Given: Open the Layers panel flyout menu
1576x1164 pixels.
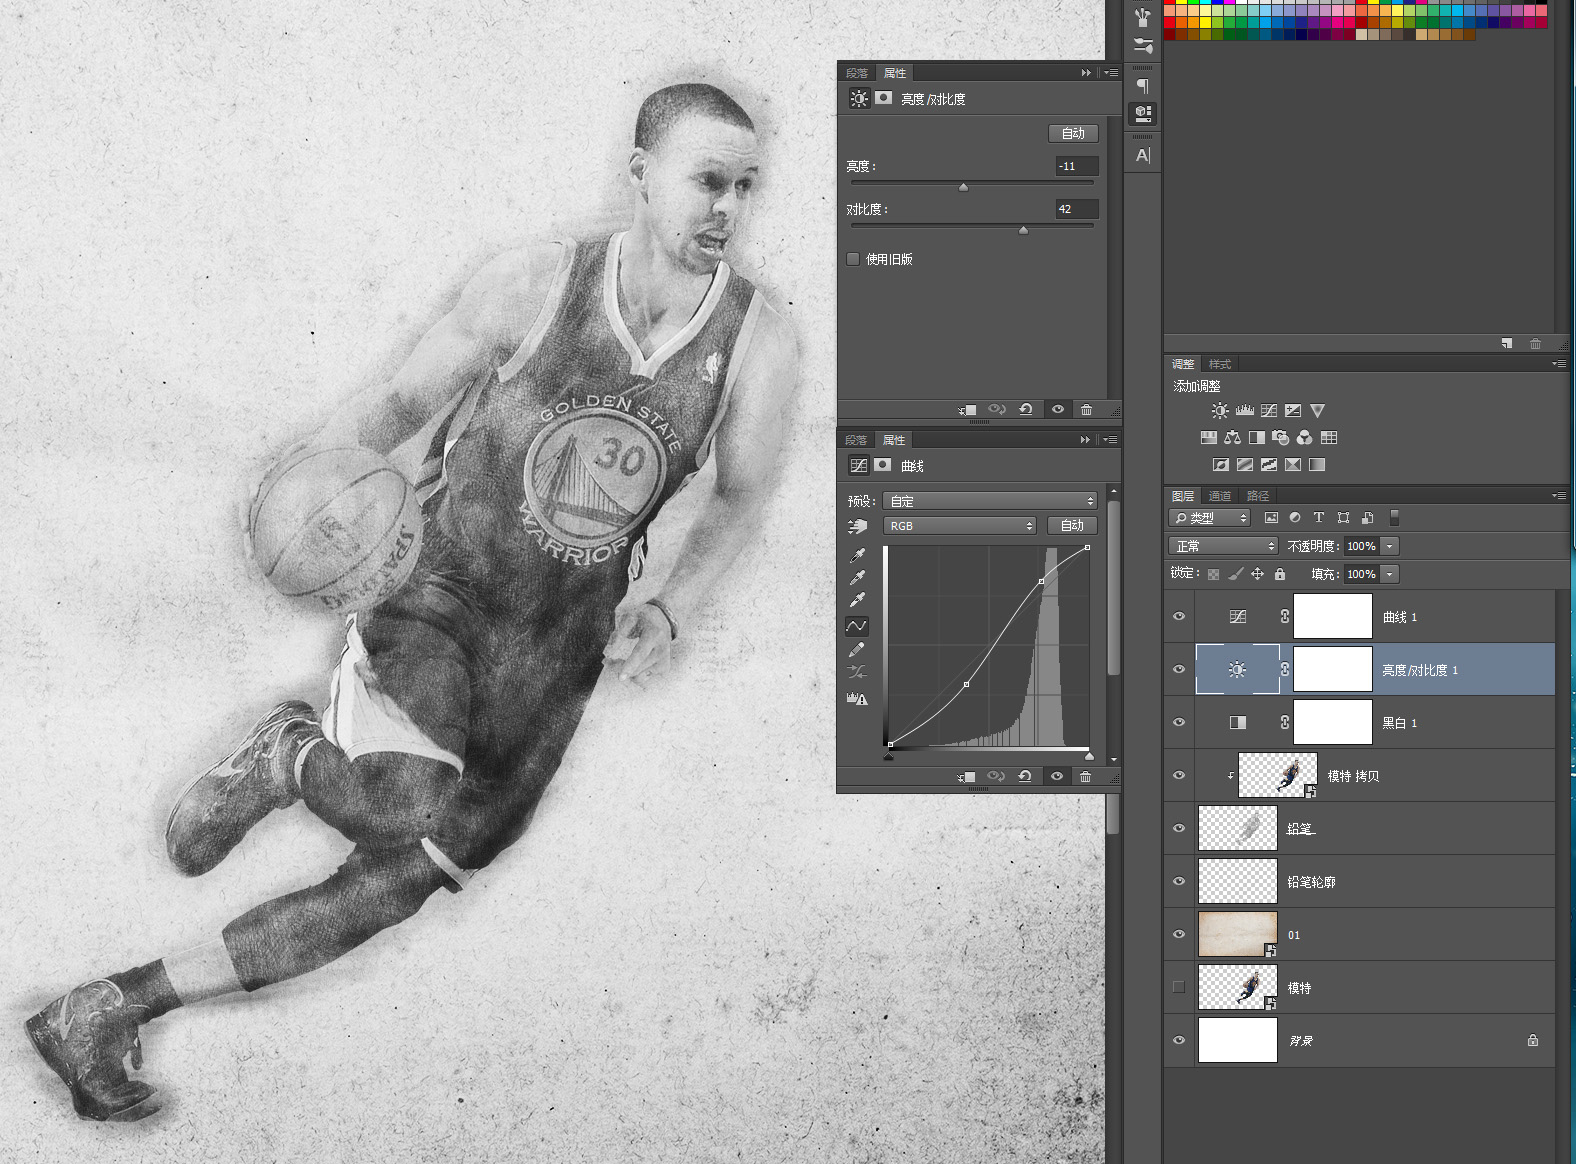Looking at the screenshot, I should point(1559,496).
